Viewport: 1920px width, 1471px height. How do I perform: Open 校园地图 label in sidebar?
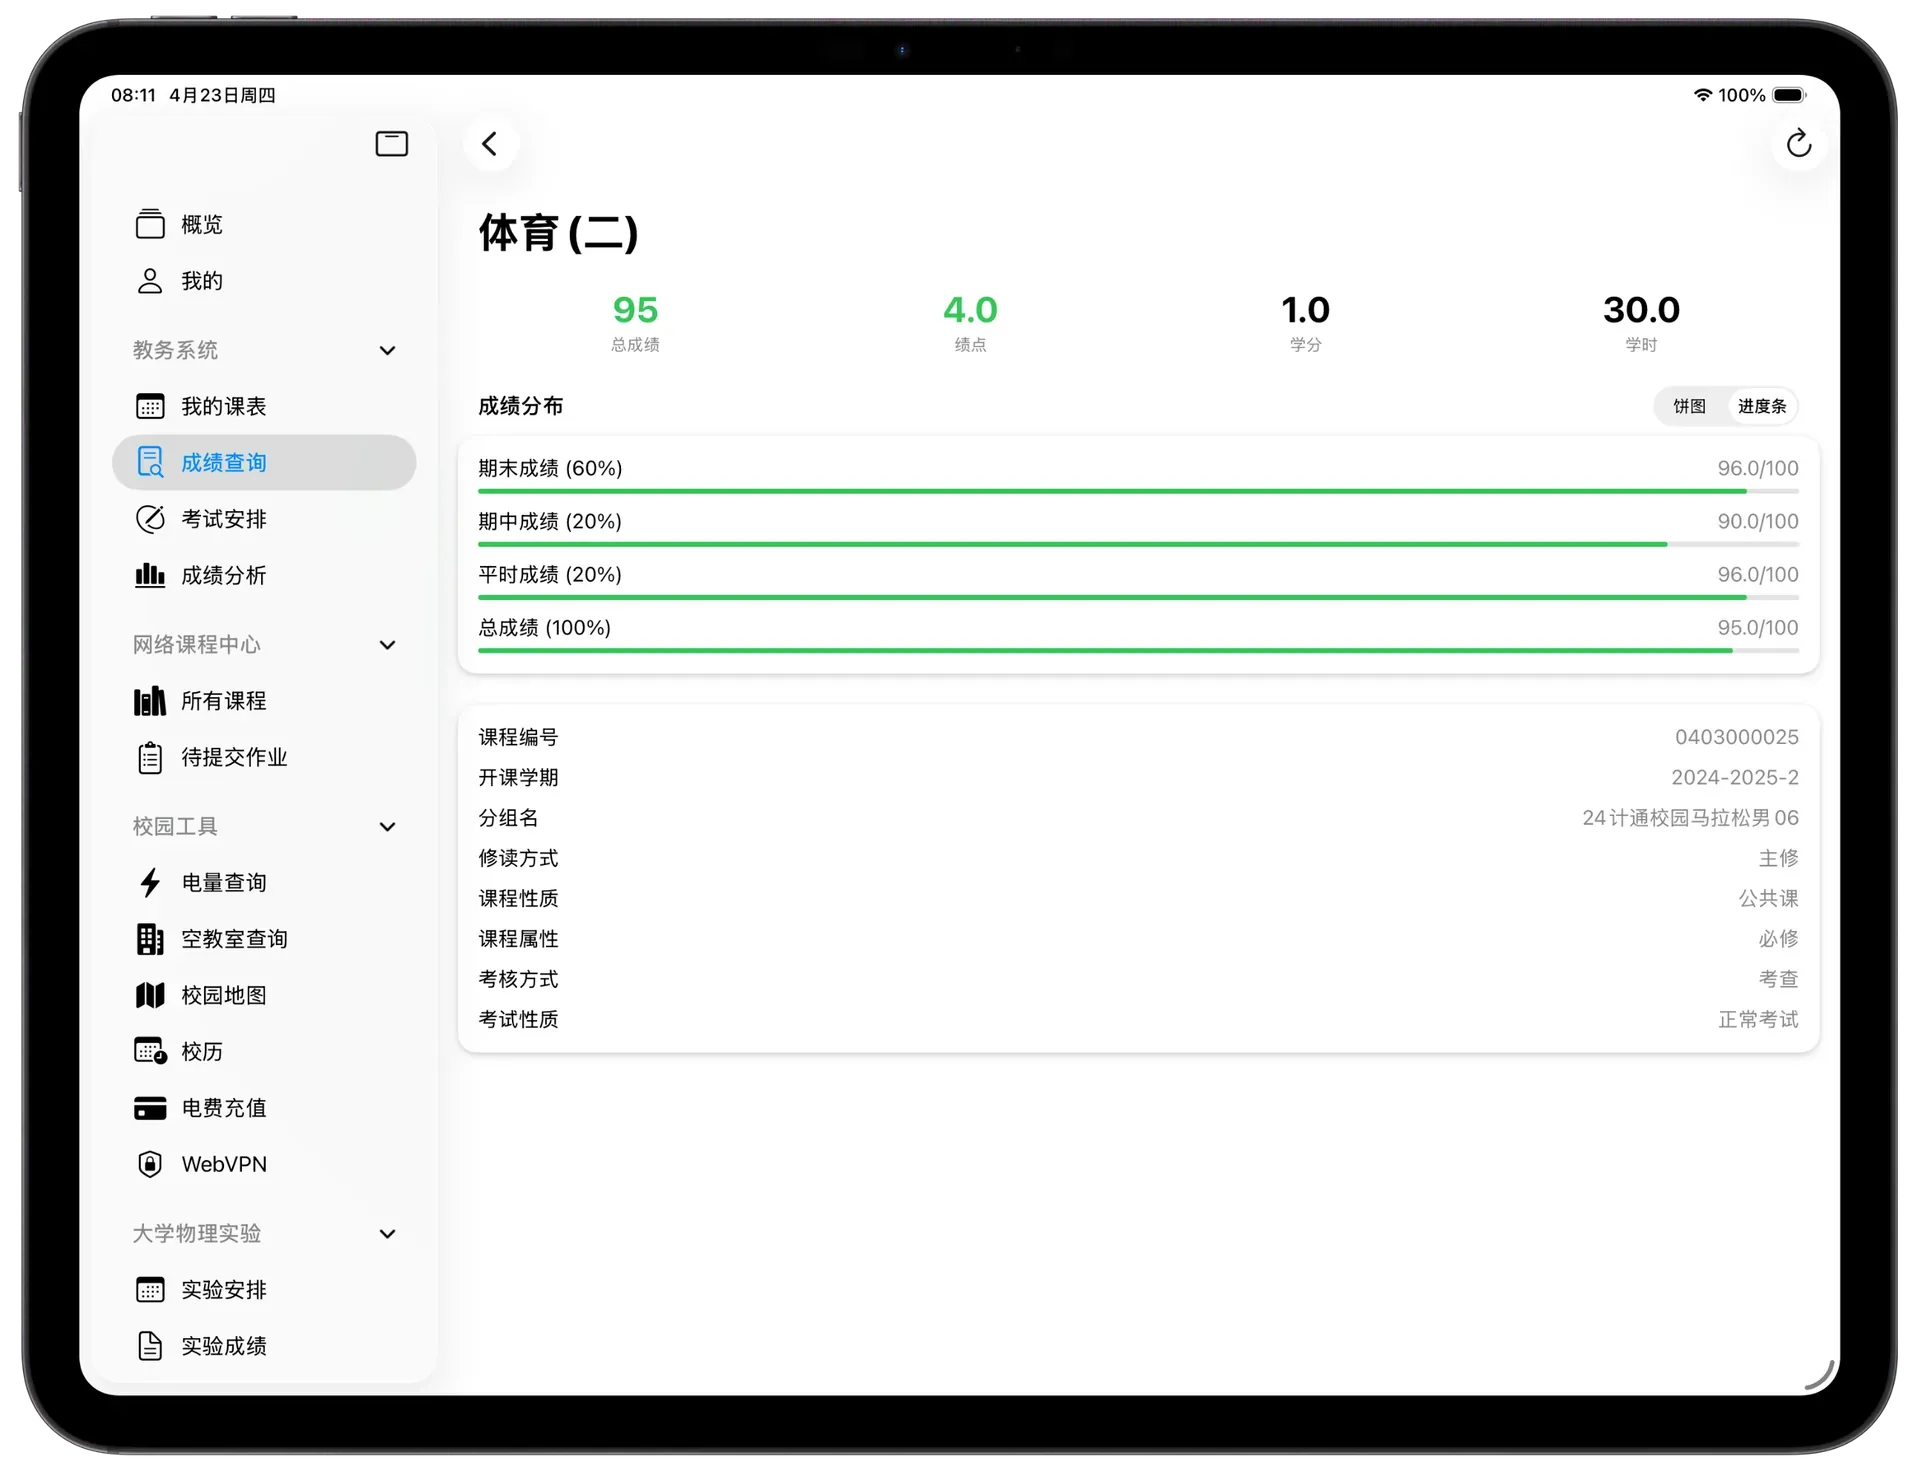click(224, 995)
